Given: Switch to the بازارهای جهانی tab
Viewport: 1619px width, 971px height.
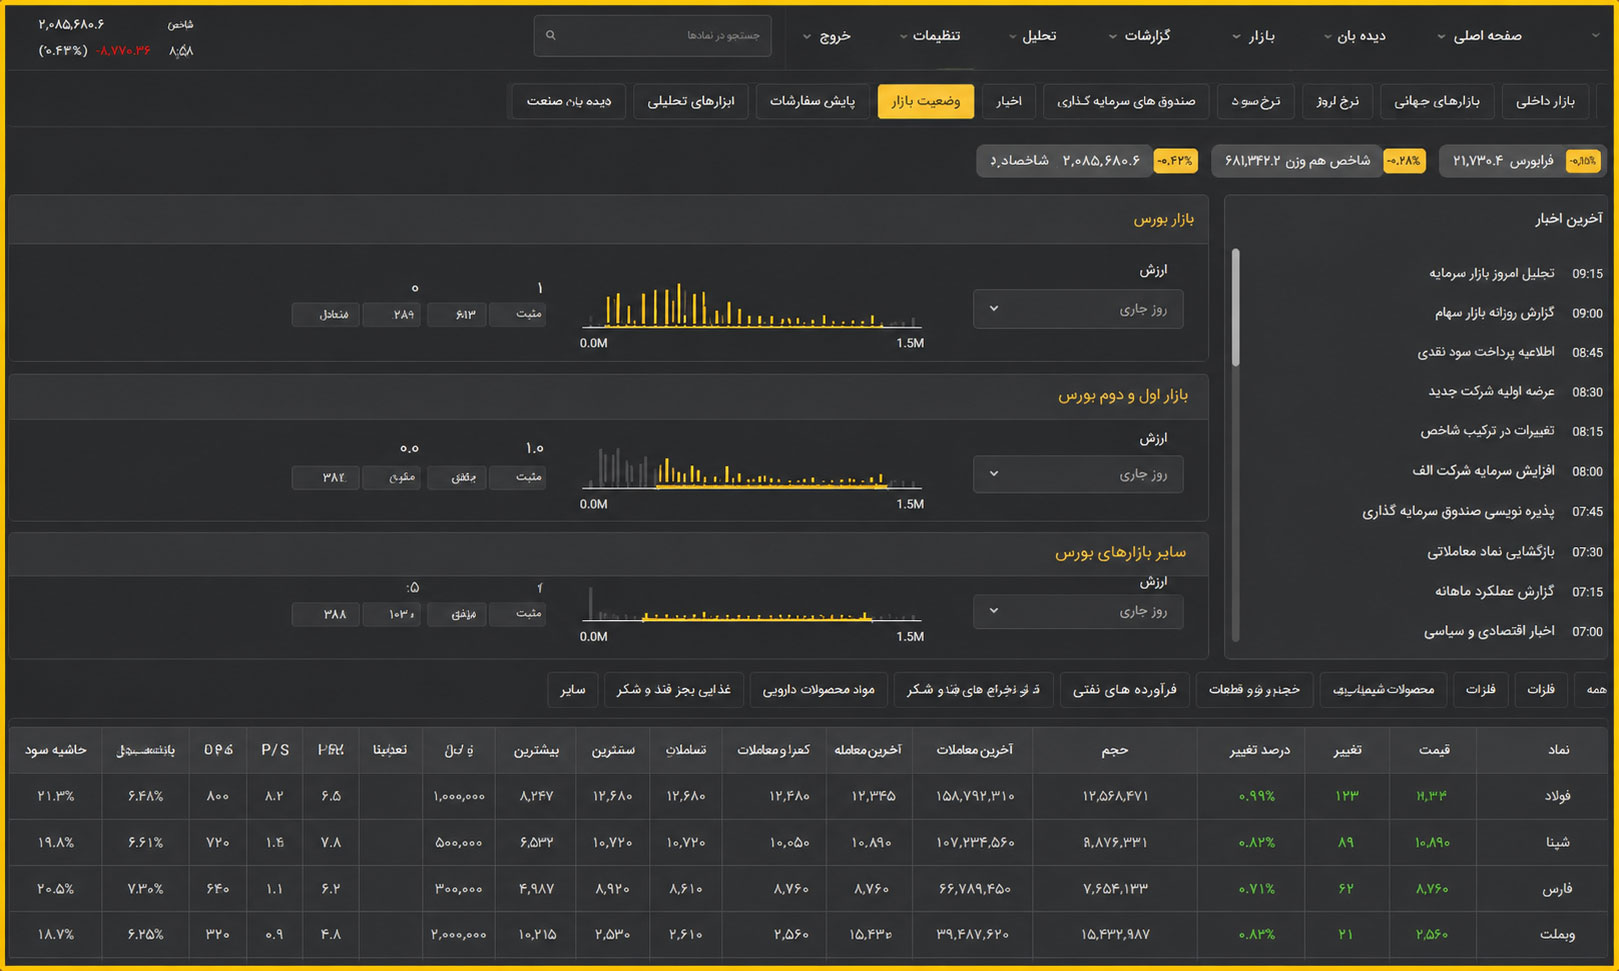Looking at the screenshot, I should pyautogui.click(x=1437, y=101).
